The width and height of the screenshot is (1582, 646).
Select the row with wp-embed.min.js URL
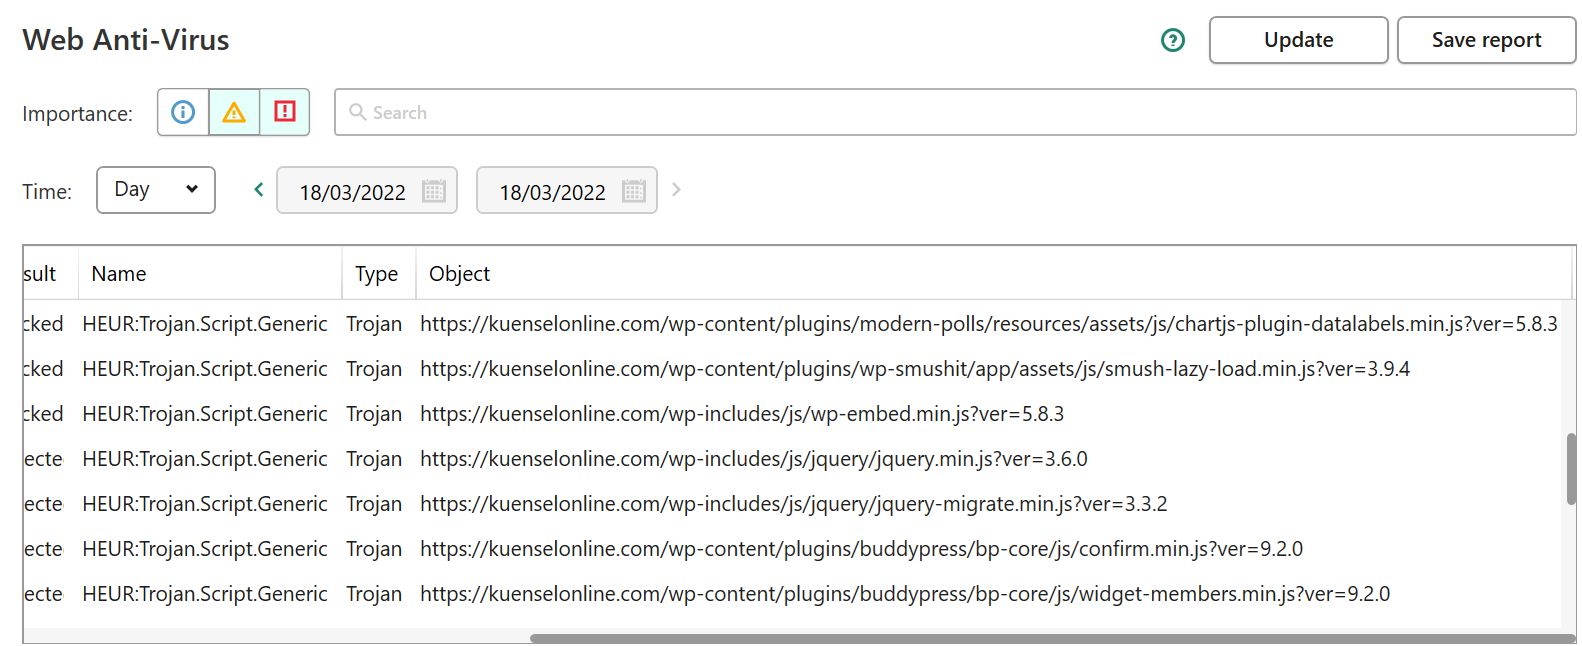click(x=792, y=414)
